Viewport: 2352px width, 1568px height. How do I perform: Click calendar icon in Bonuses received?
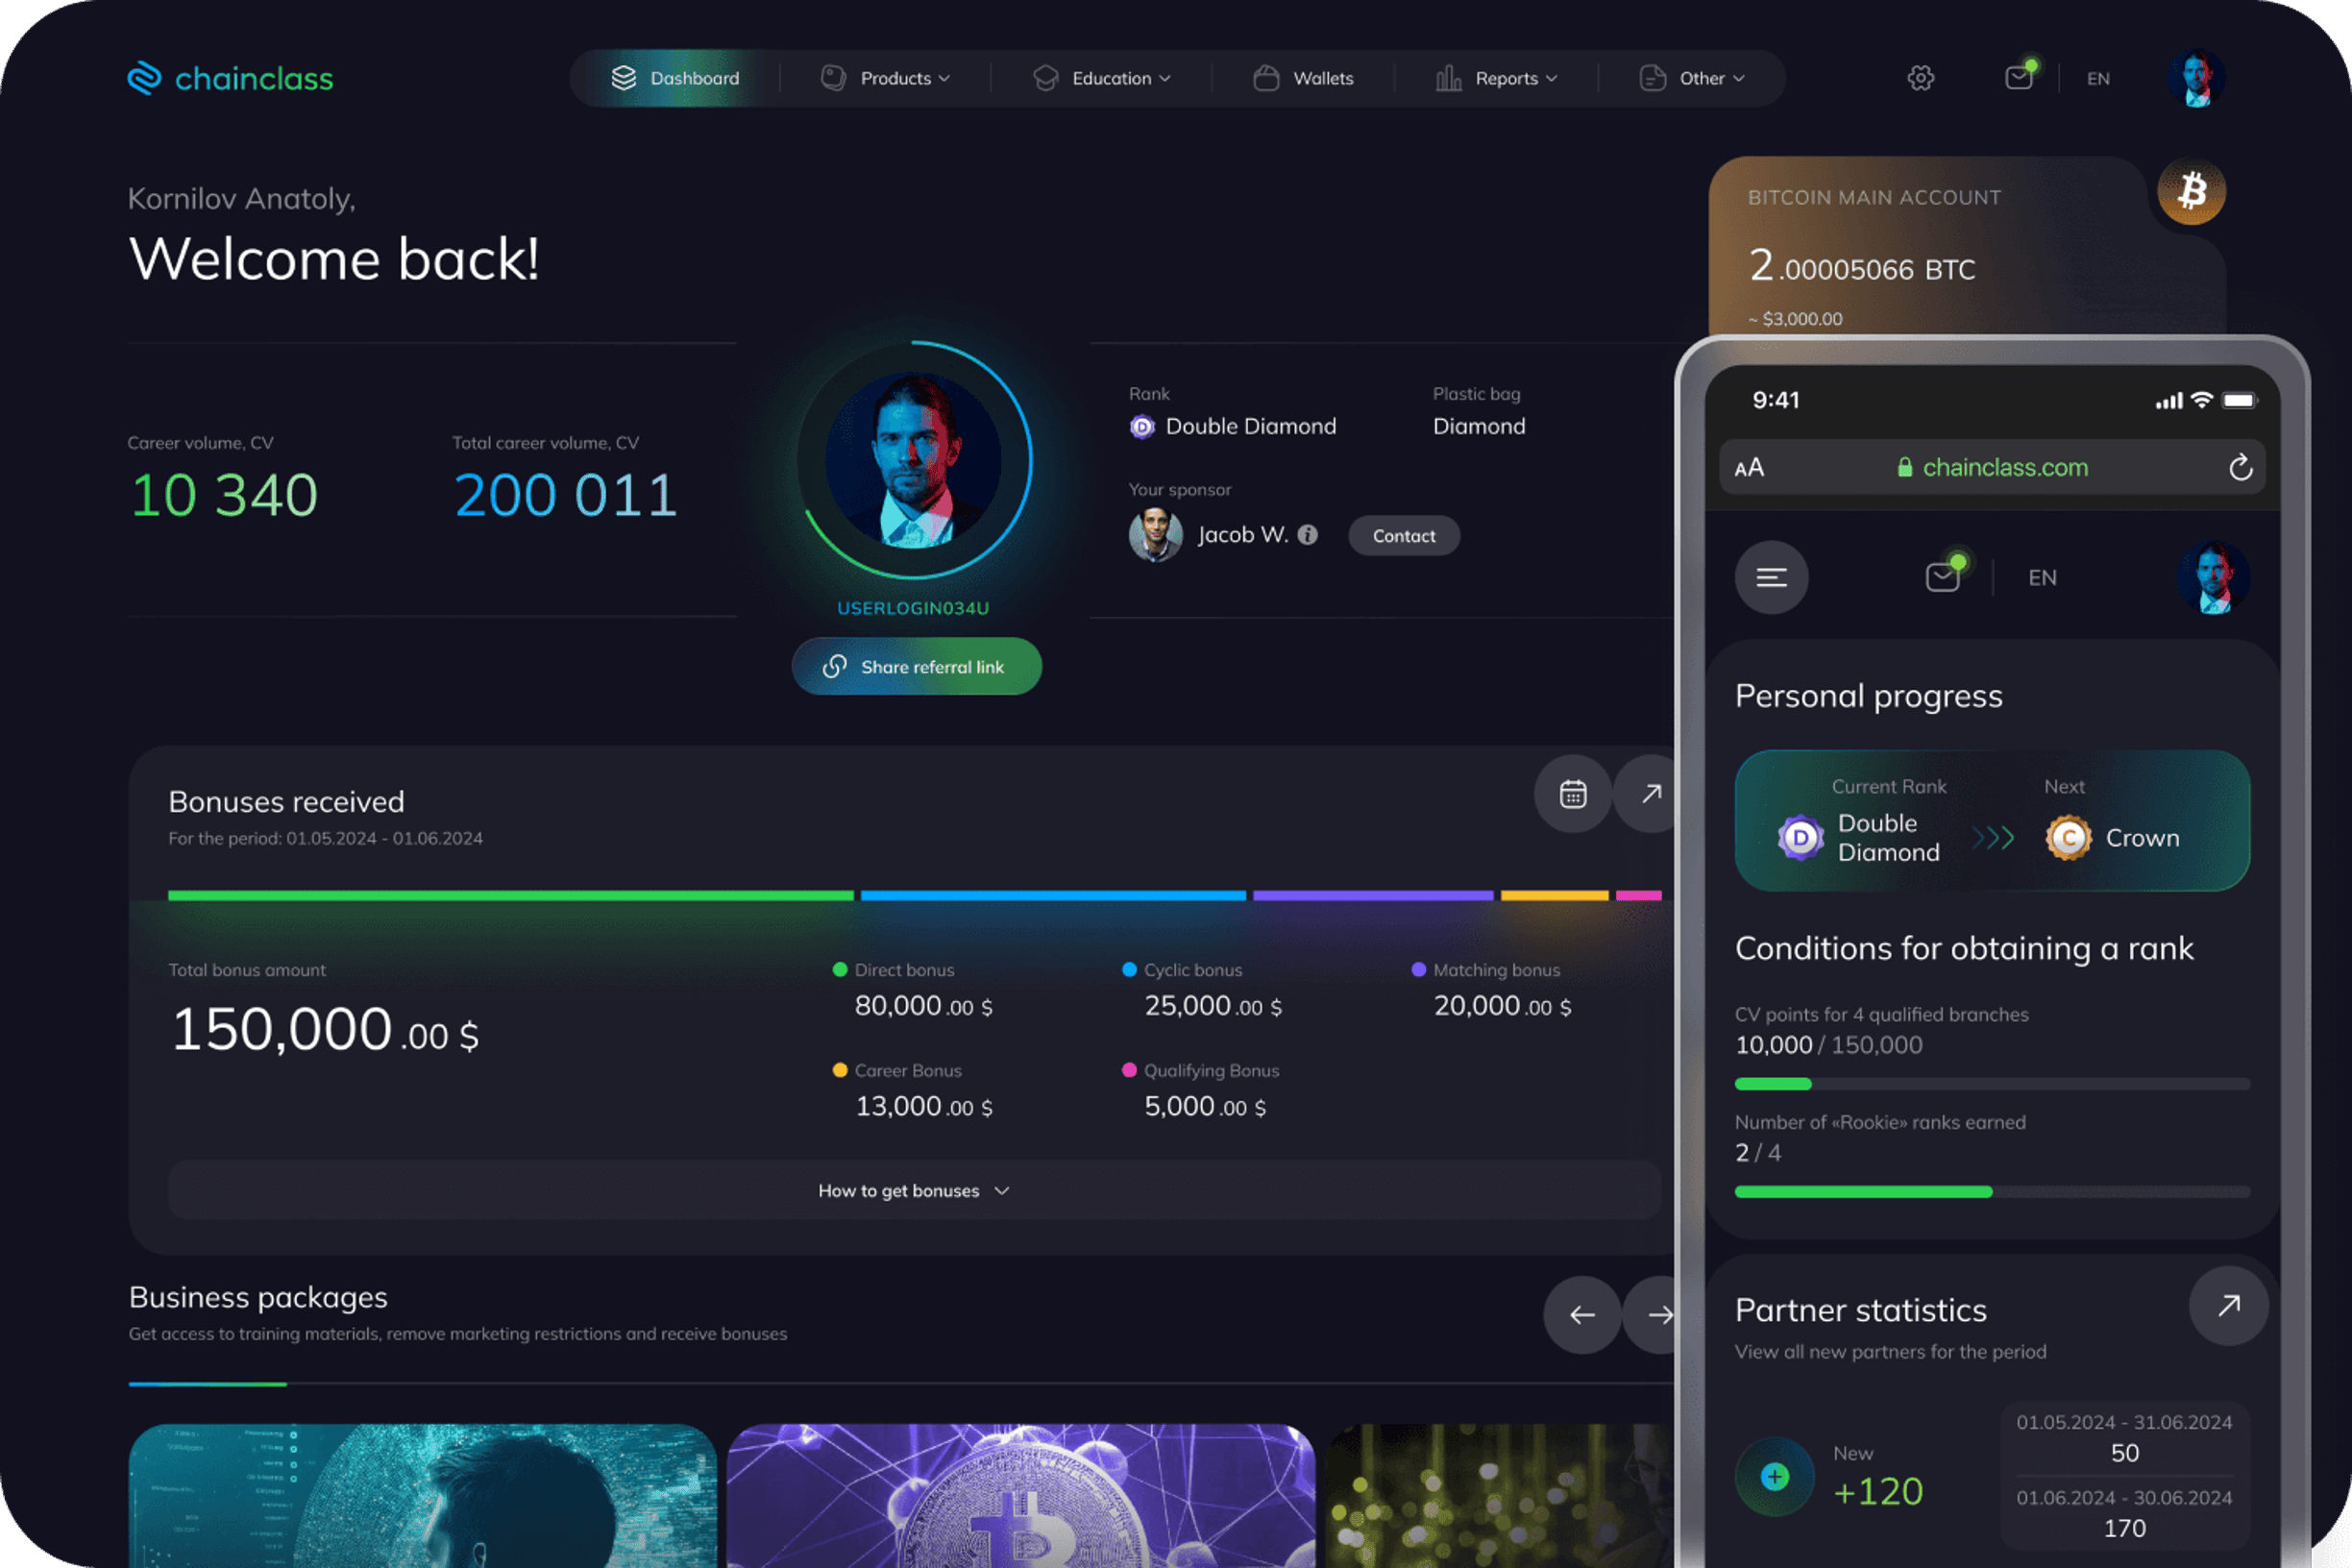pyautogui.click(x=1573, y=794)
